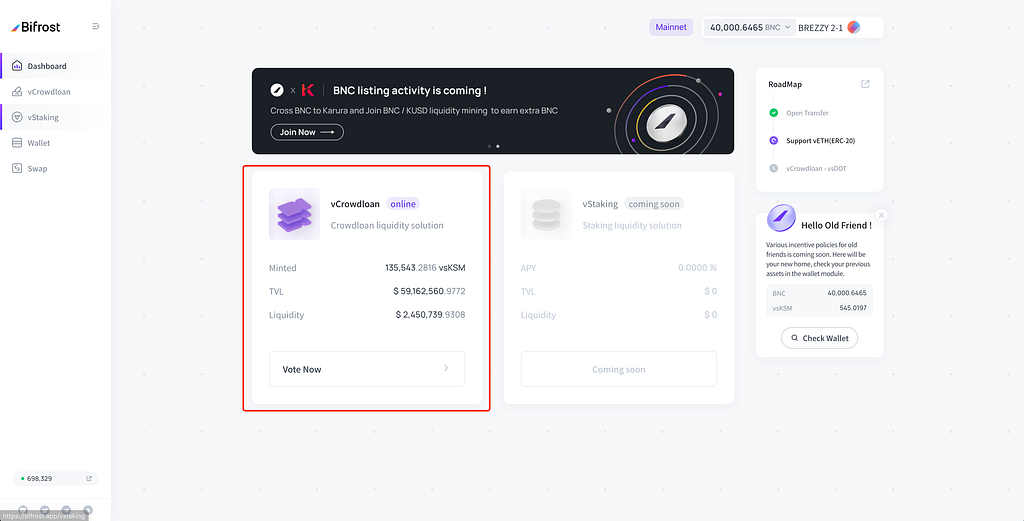The width and height of the screenshot is (1024, 521).
Task: Click the chevron arrow in Vote Now
Action: tap(446, 368)
